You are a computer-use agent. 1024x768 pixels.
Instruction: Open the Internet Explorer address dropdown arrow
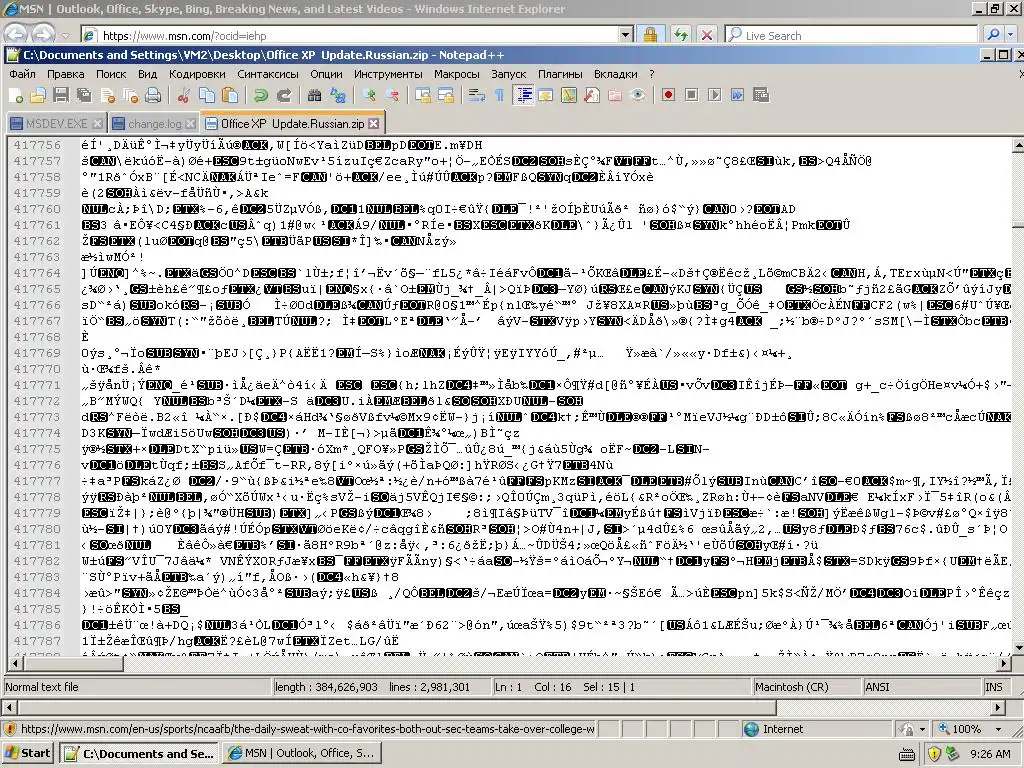(626, 35)
